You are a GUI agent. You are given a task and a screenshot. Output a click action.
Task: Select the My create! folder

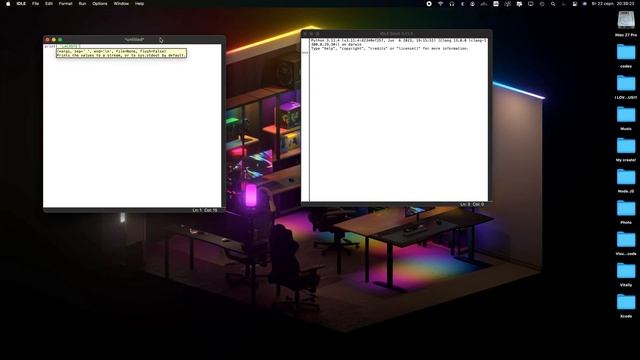(626, 146)
